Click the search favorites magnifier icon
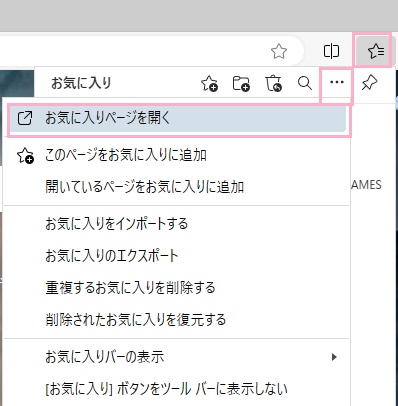The width and height of the screenshot is (398, 406). [x=305, y=83]
